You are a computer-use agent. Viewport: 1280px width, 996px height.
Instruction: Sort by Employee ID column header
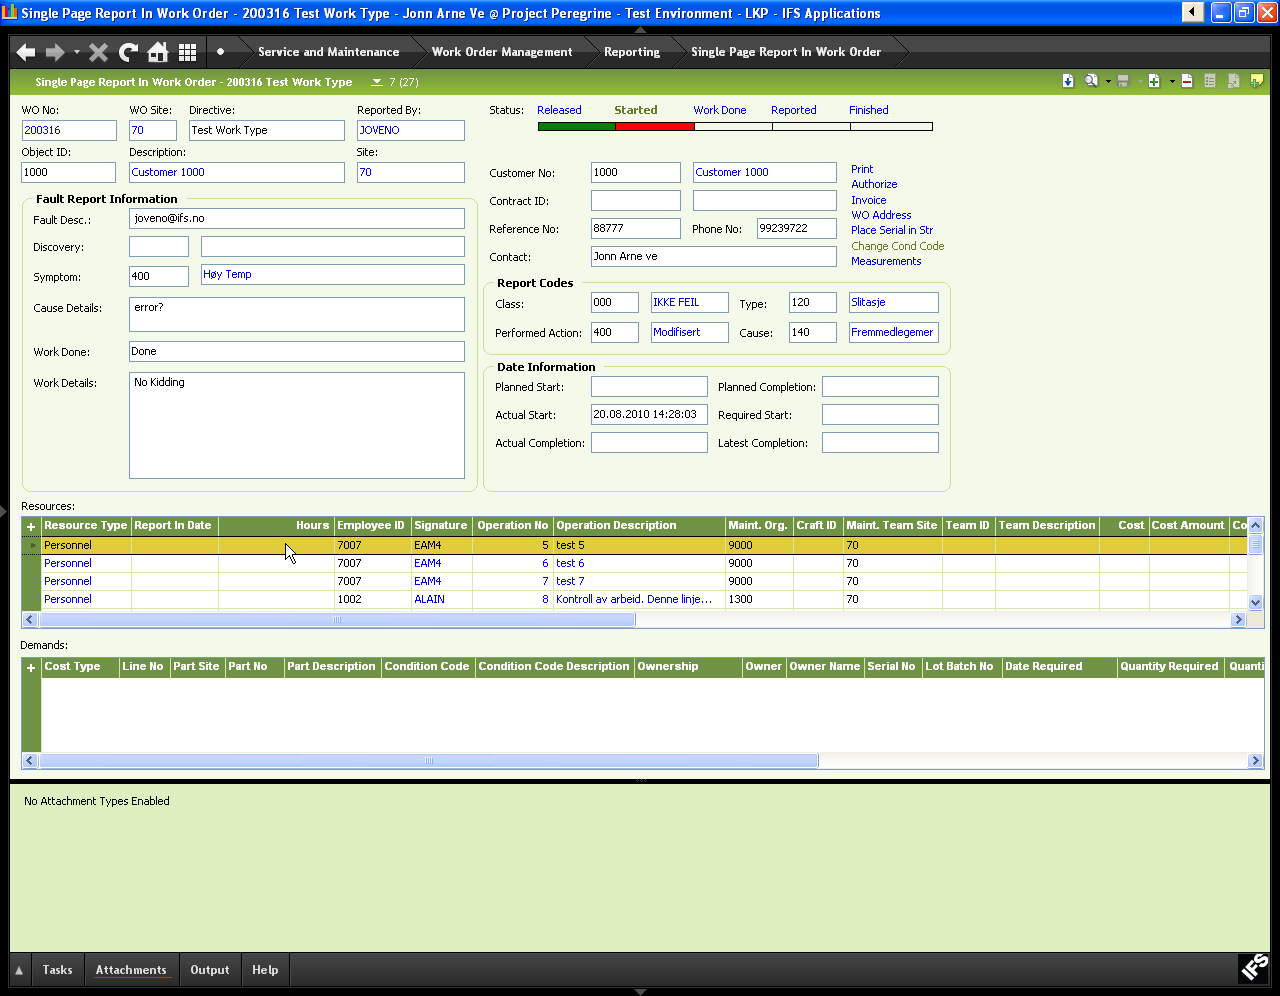point(372,526)
